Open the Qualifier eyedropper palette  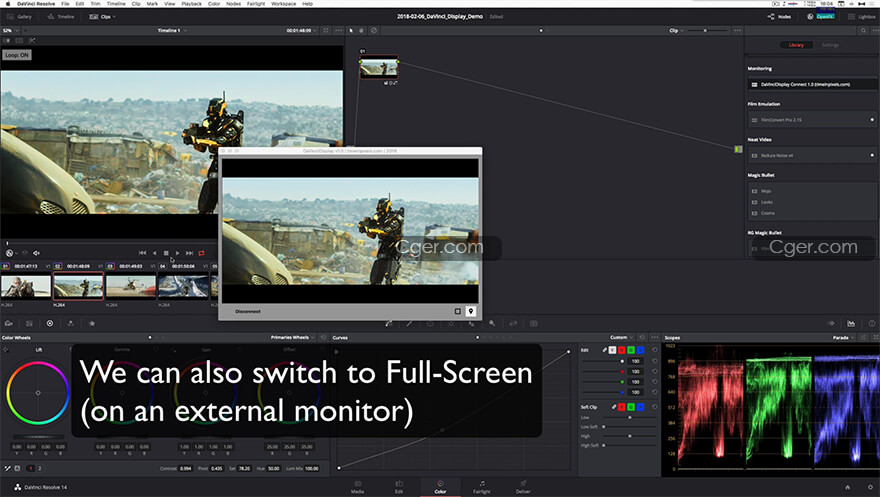point(409,323)
